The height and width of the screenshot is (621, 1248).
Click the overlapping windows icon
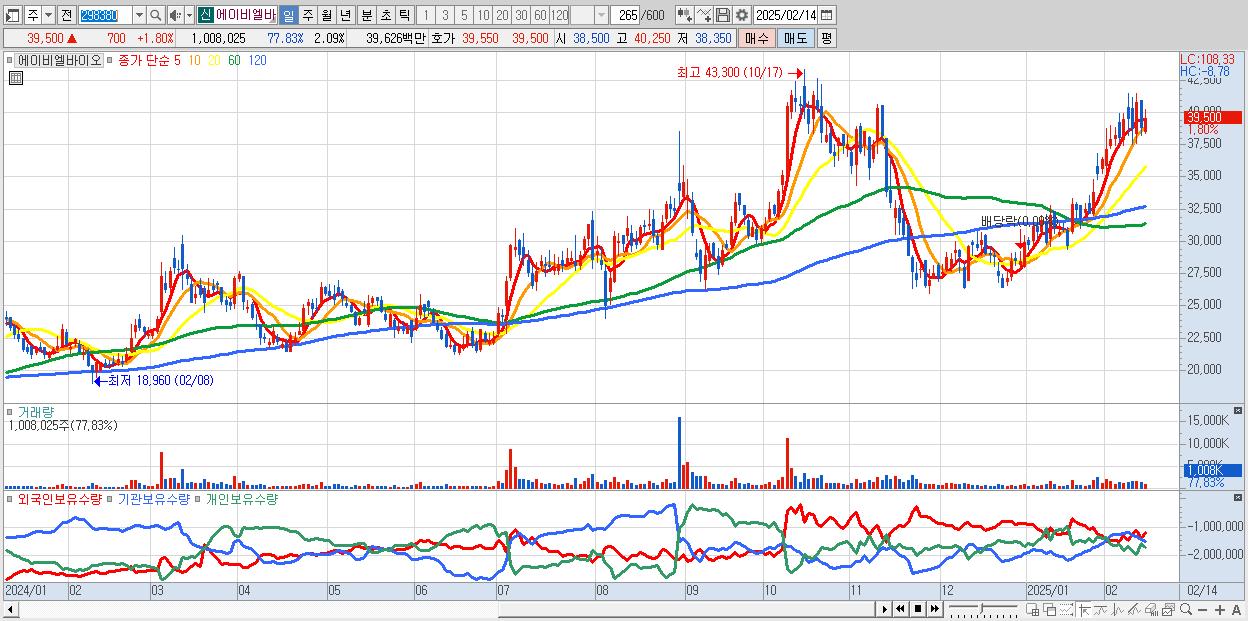pos(1049,609)
